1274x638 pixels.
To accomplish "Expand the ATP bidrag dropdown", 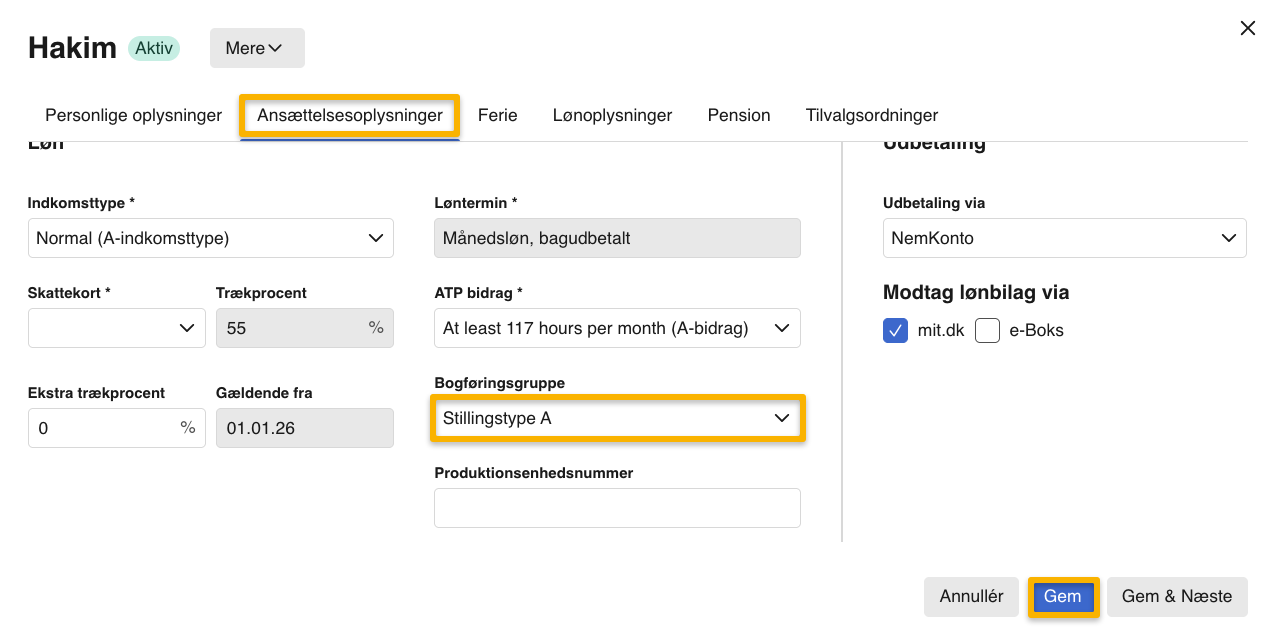I will click(616, 328).
